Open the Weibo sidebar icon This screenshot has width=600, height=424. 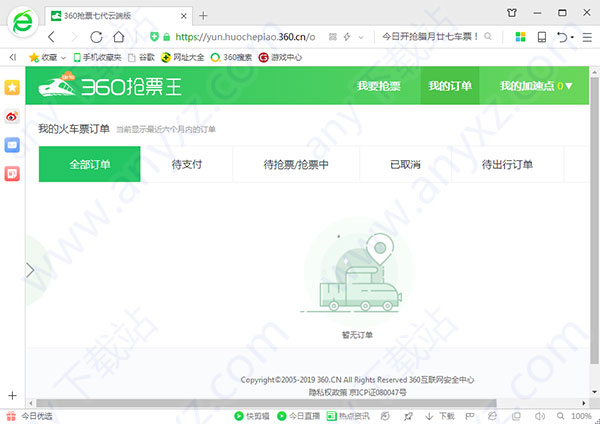click(12, 116)
